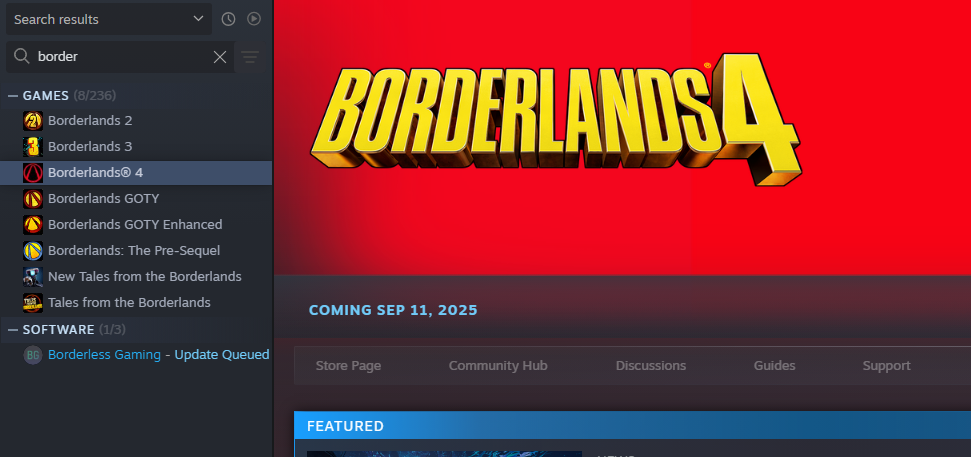This screenshot has height=457, width=971.
Task: Click the recent activity clock icon
Action: pyautogui.click(x=229, y=19)
